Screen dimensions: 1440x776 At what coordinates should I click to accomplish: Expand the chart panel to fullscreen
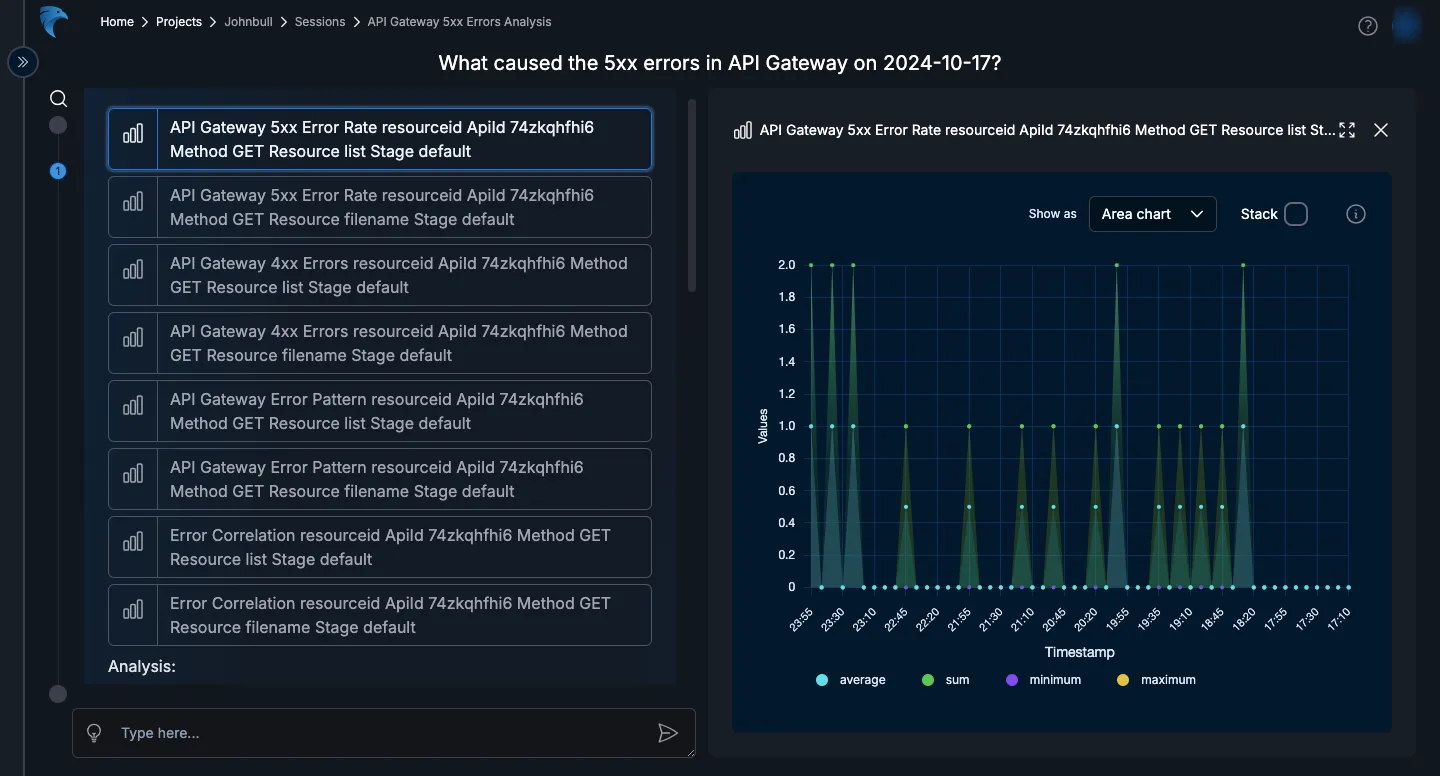point(1347,130)
